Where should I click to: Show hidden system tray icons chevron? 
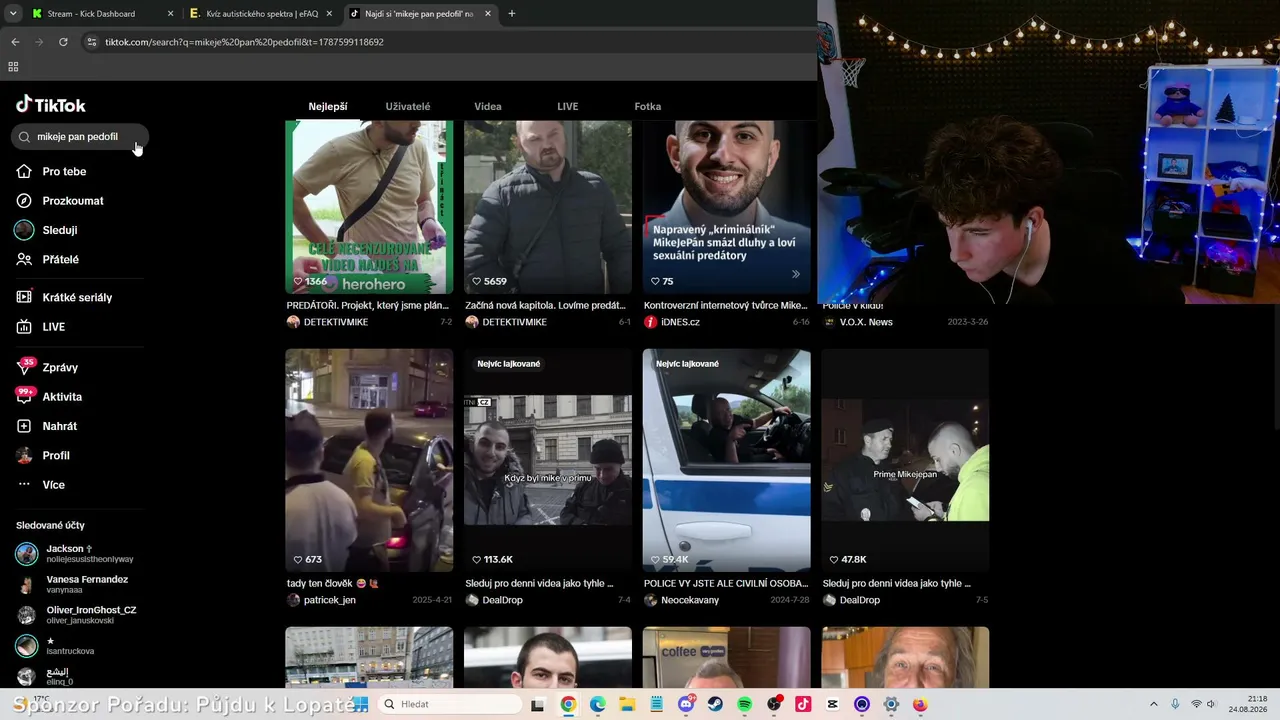coord(1153,704)
